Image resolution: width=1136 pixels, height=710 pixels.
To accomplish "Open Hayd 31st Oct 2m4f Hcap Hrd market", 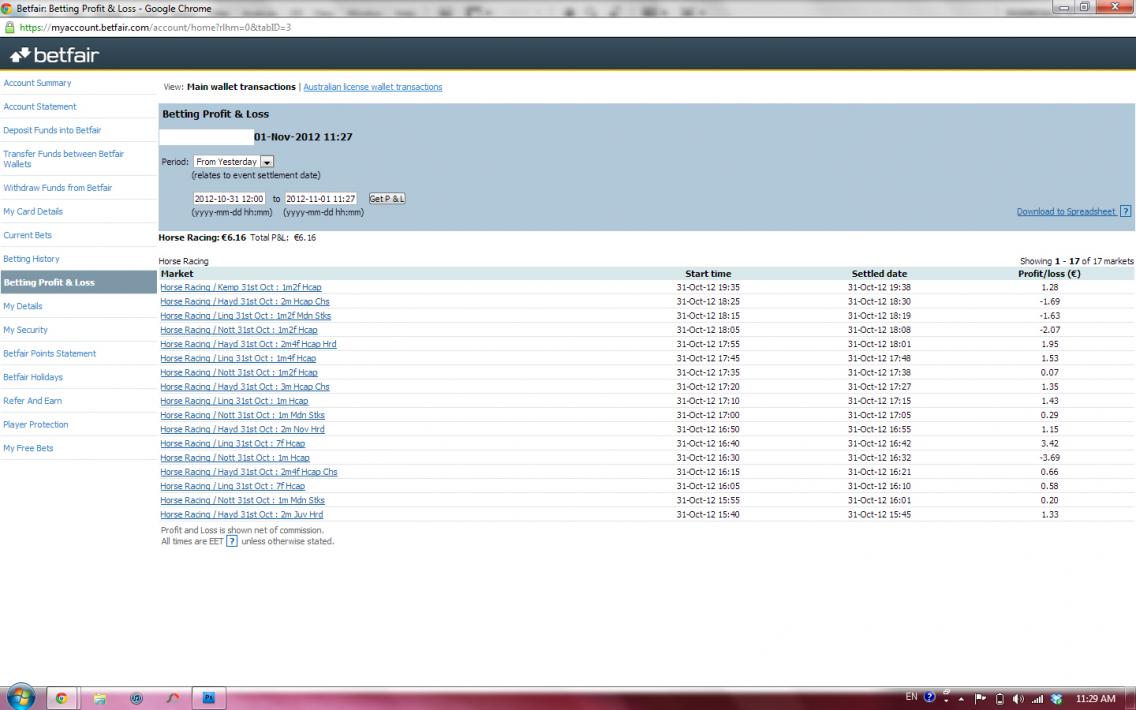I will pos(248,344).
